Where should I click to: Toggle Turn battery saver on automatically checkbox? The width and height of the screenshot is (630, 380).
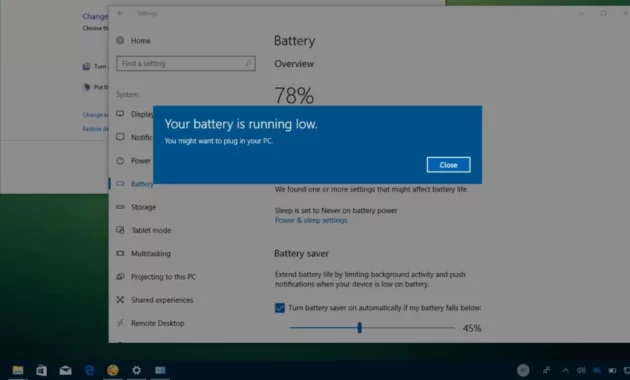pos(280,308)
